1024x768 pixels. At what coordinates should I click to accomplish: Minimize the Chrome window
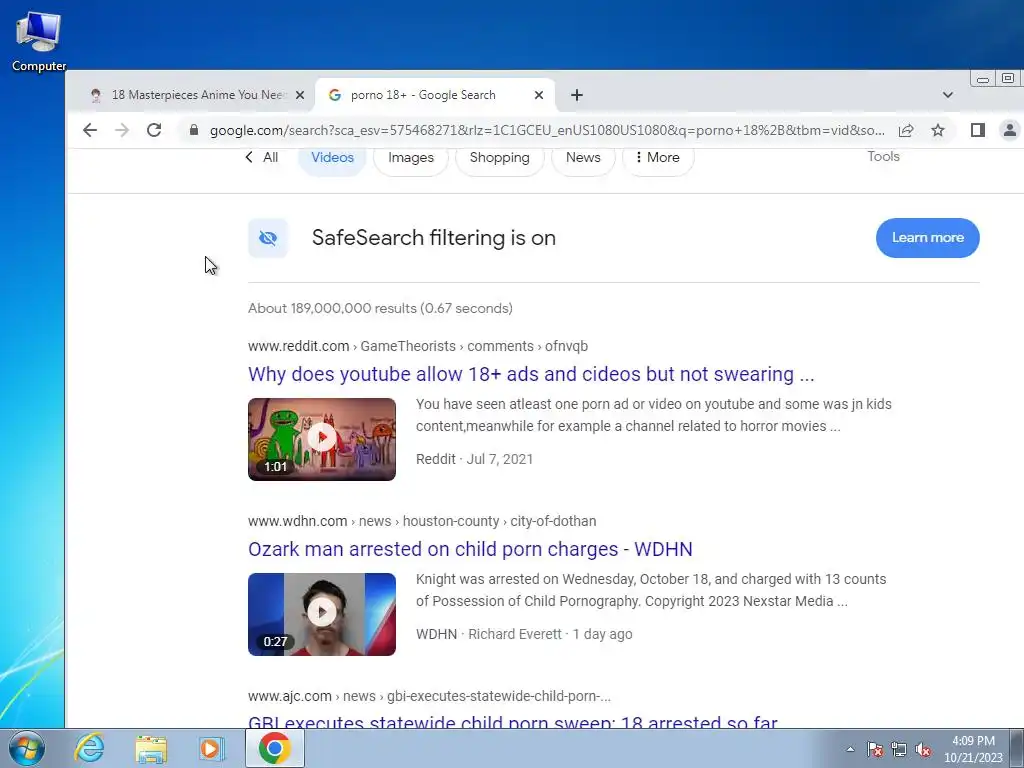(x=982, y=79)
